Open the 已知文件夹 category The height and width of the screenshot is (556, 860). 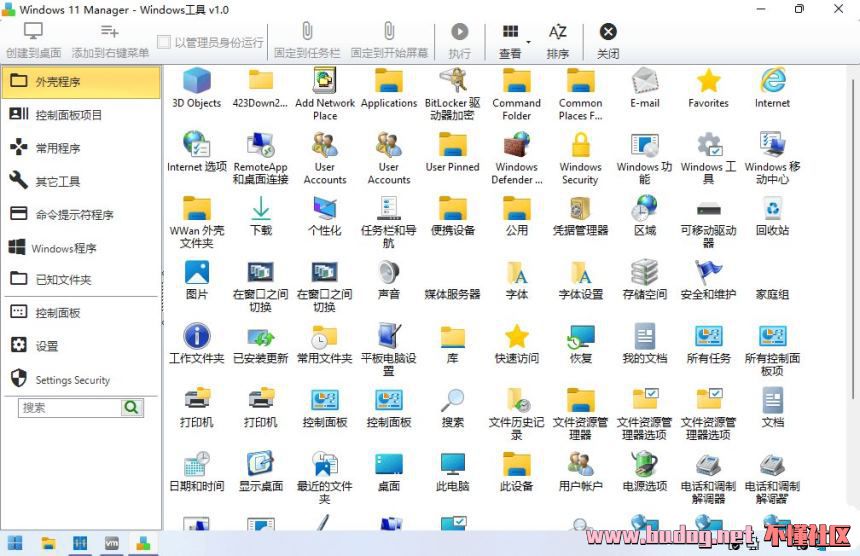(x=81, y=279)
